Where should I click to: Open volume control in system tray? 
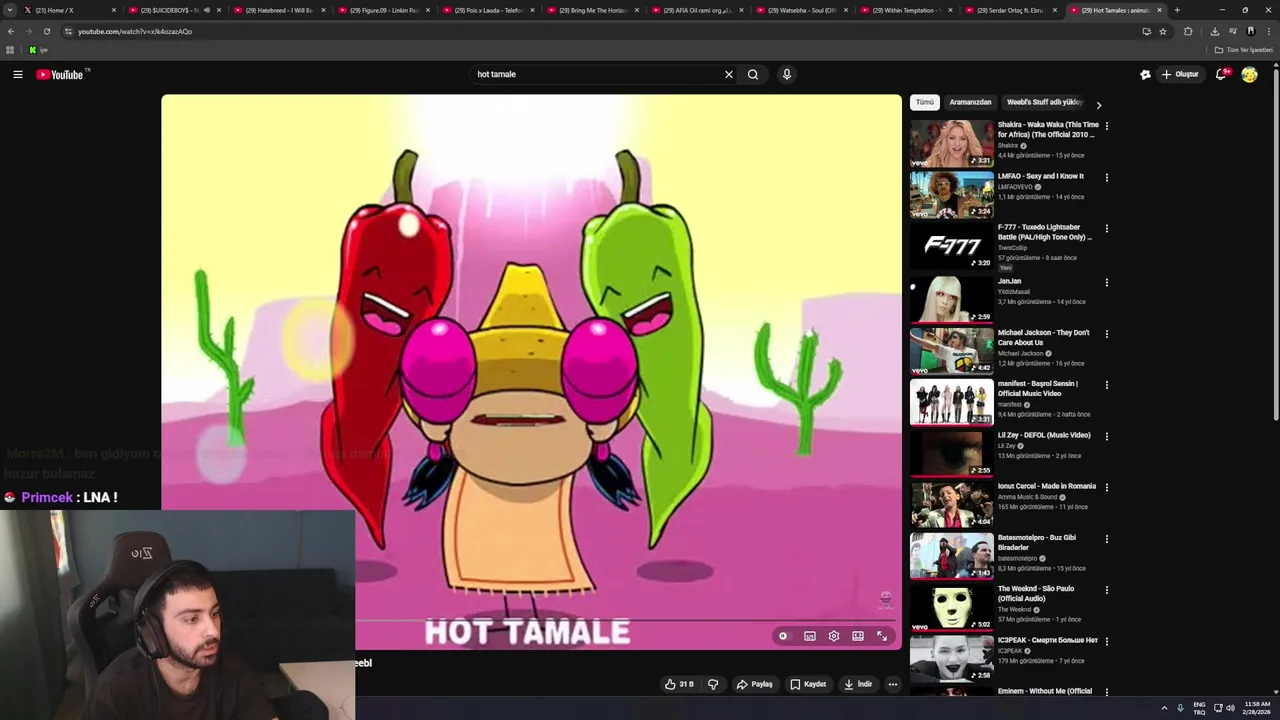click(x=1230, y=708)
